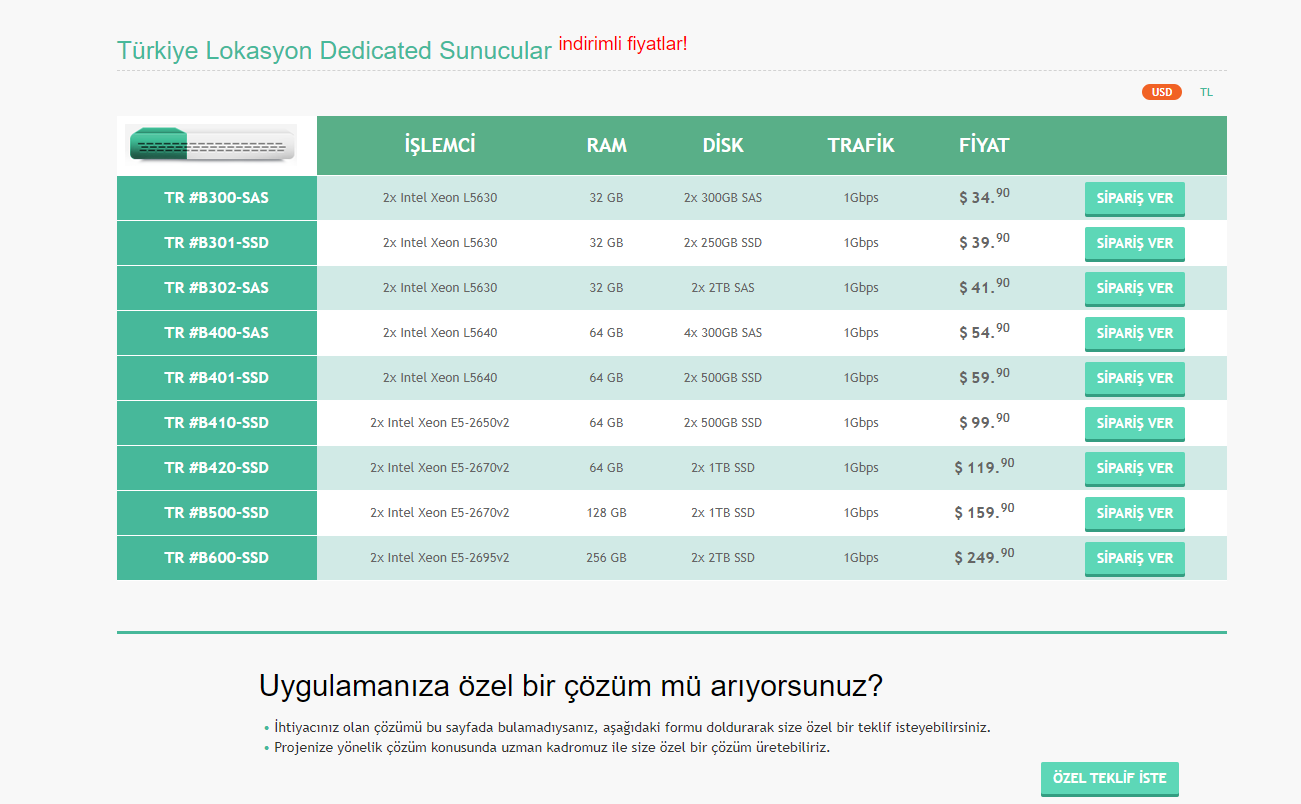Click the $ 159.90 price

(x=984, y=511)
